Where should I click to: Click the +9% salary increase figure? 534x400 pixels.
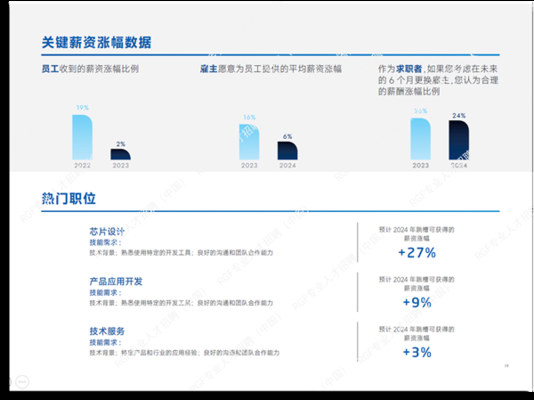(x=417, y=303)
